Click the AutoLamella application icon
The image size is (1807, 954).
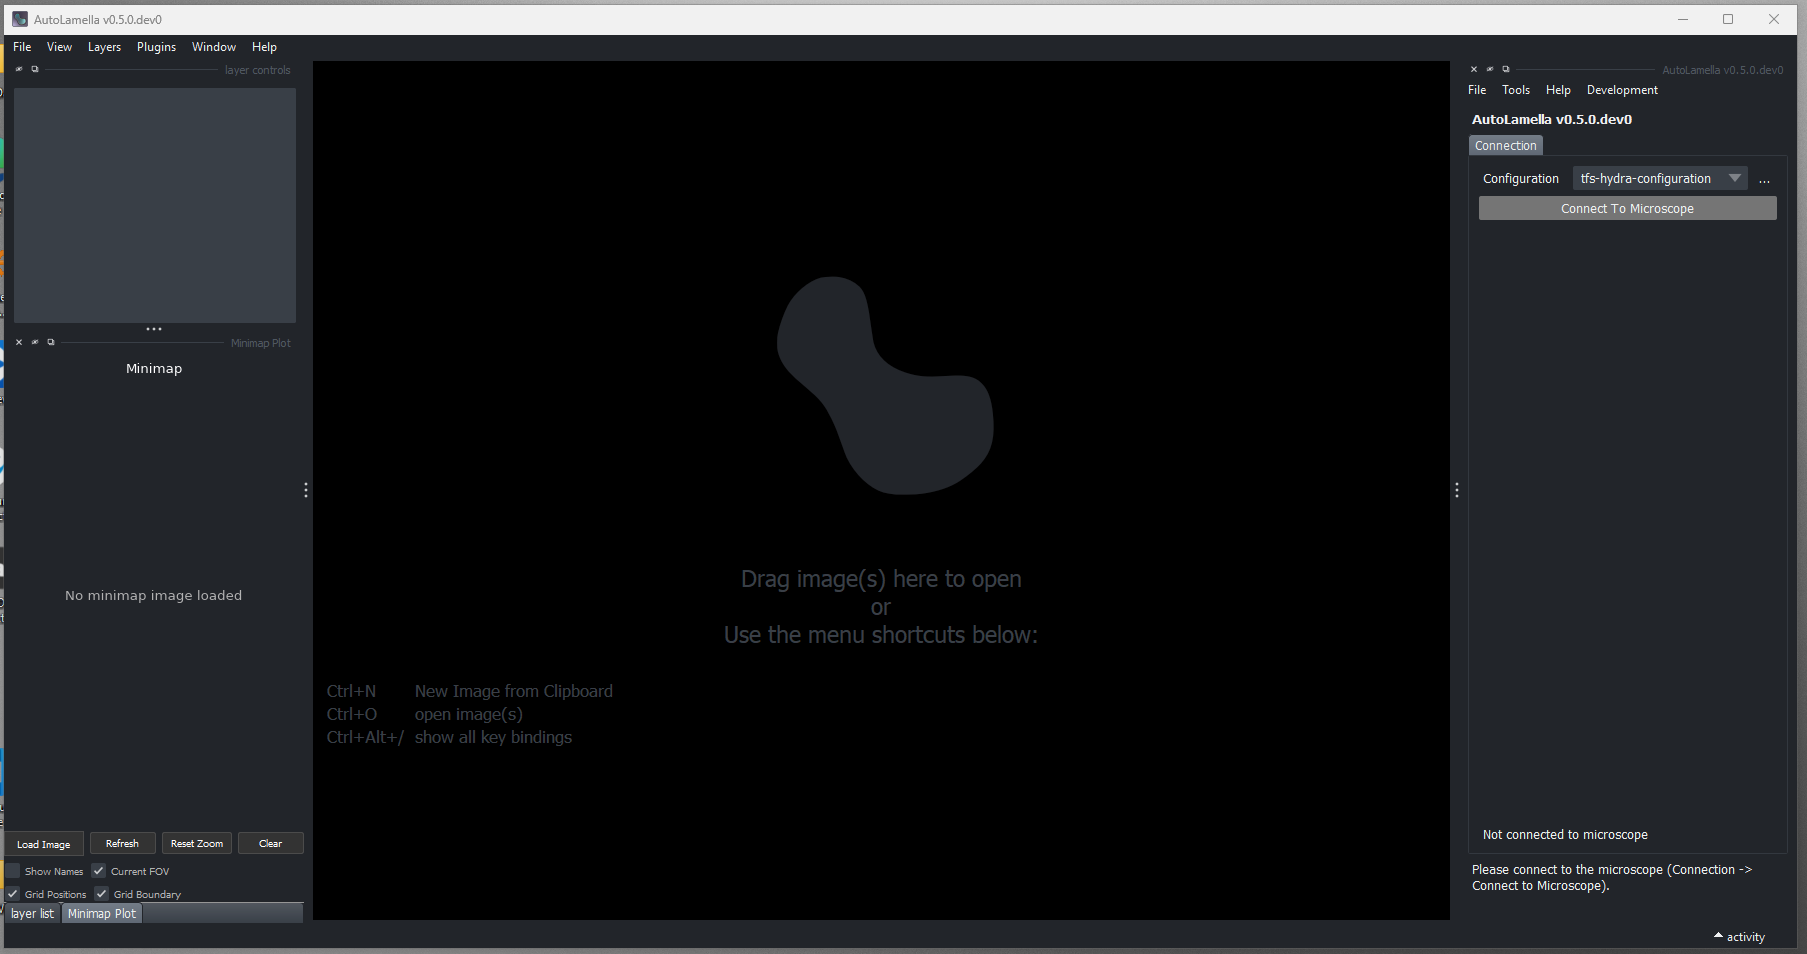point(20,18)
